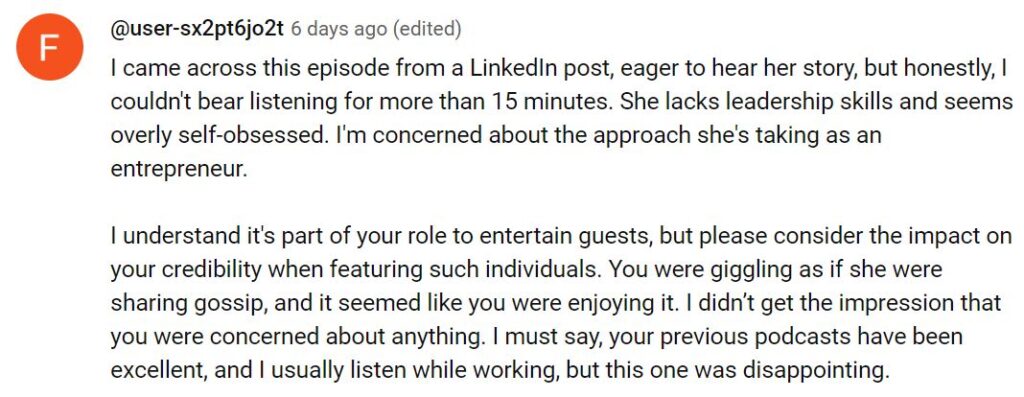
Task: Click the phrase "I understand it's part"
Action: coord(214,237)
